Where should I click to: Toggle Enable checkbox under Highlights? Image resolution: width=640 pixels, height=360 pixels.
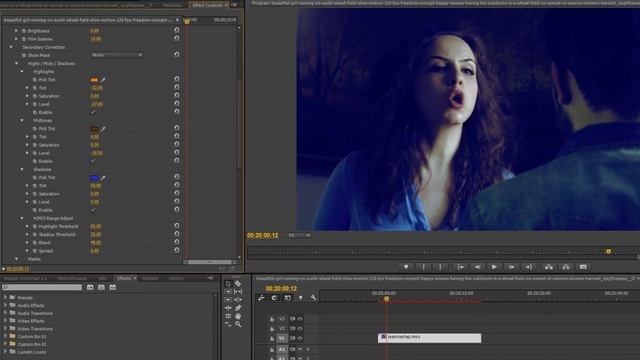pyautogui.click(x=93, y=112)
